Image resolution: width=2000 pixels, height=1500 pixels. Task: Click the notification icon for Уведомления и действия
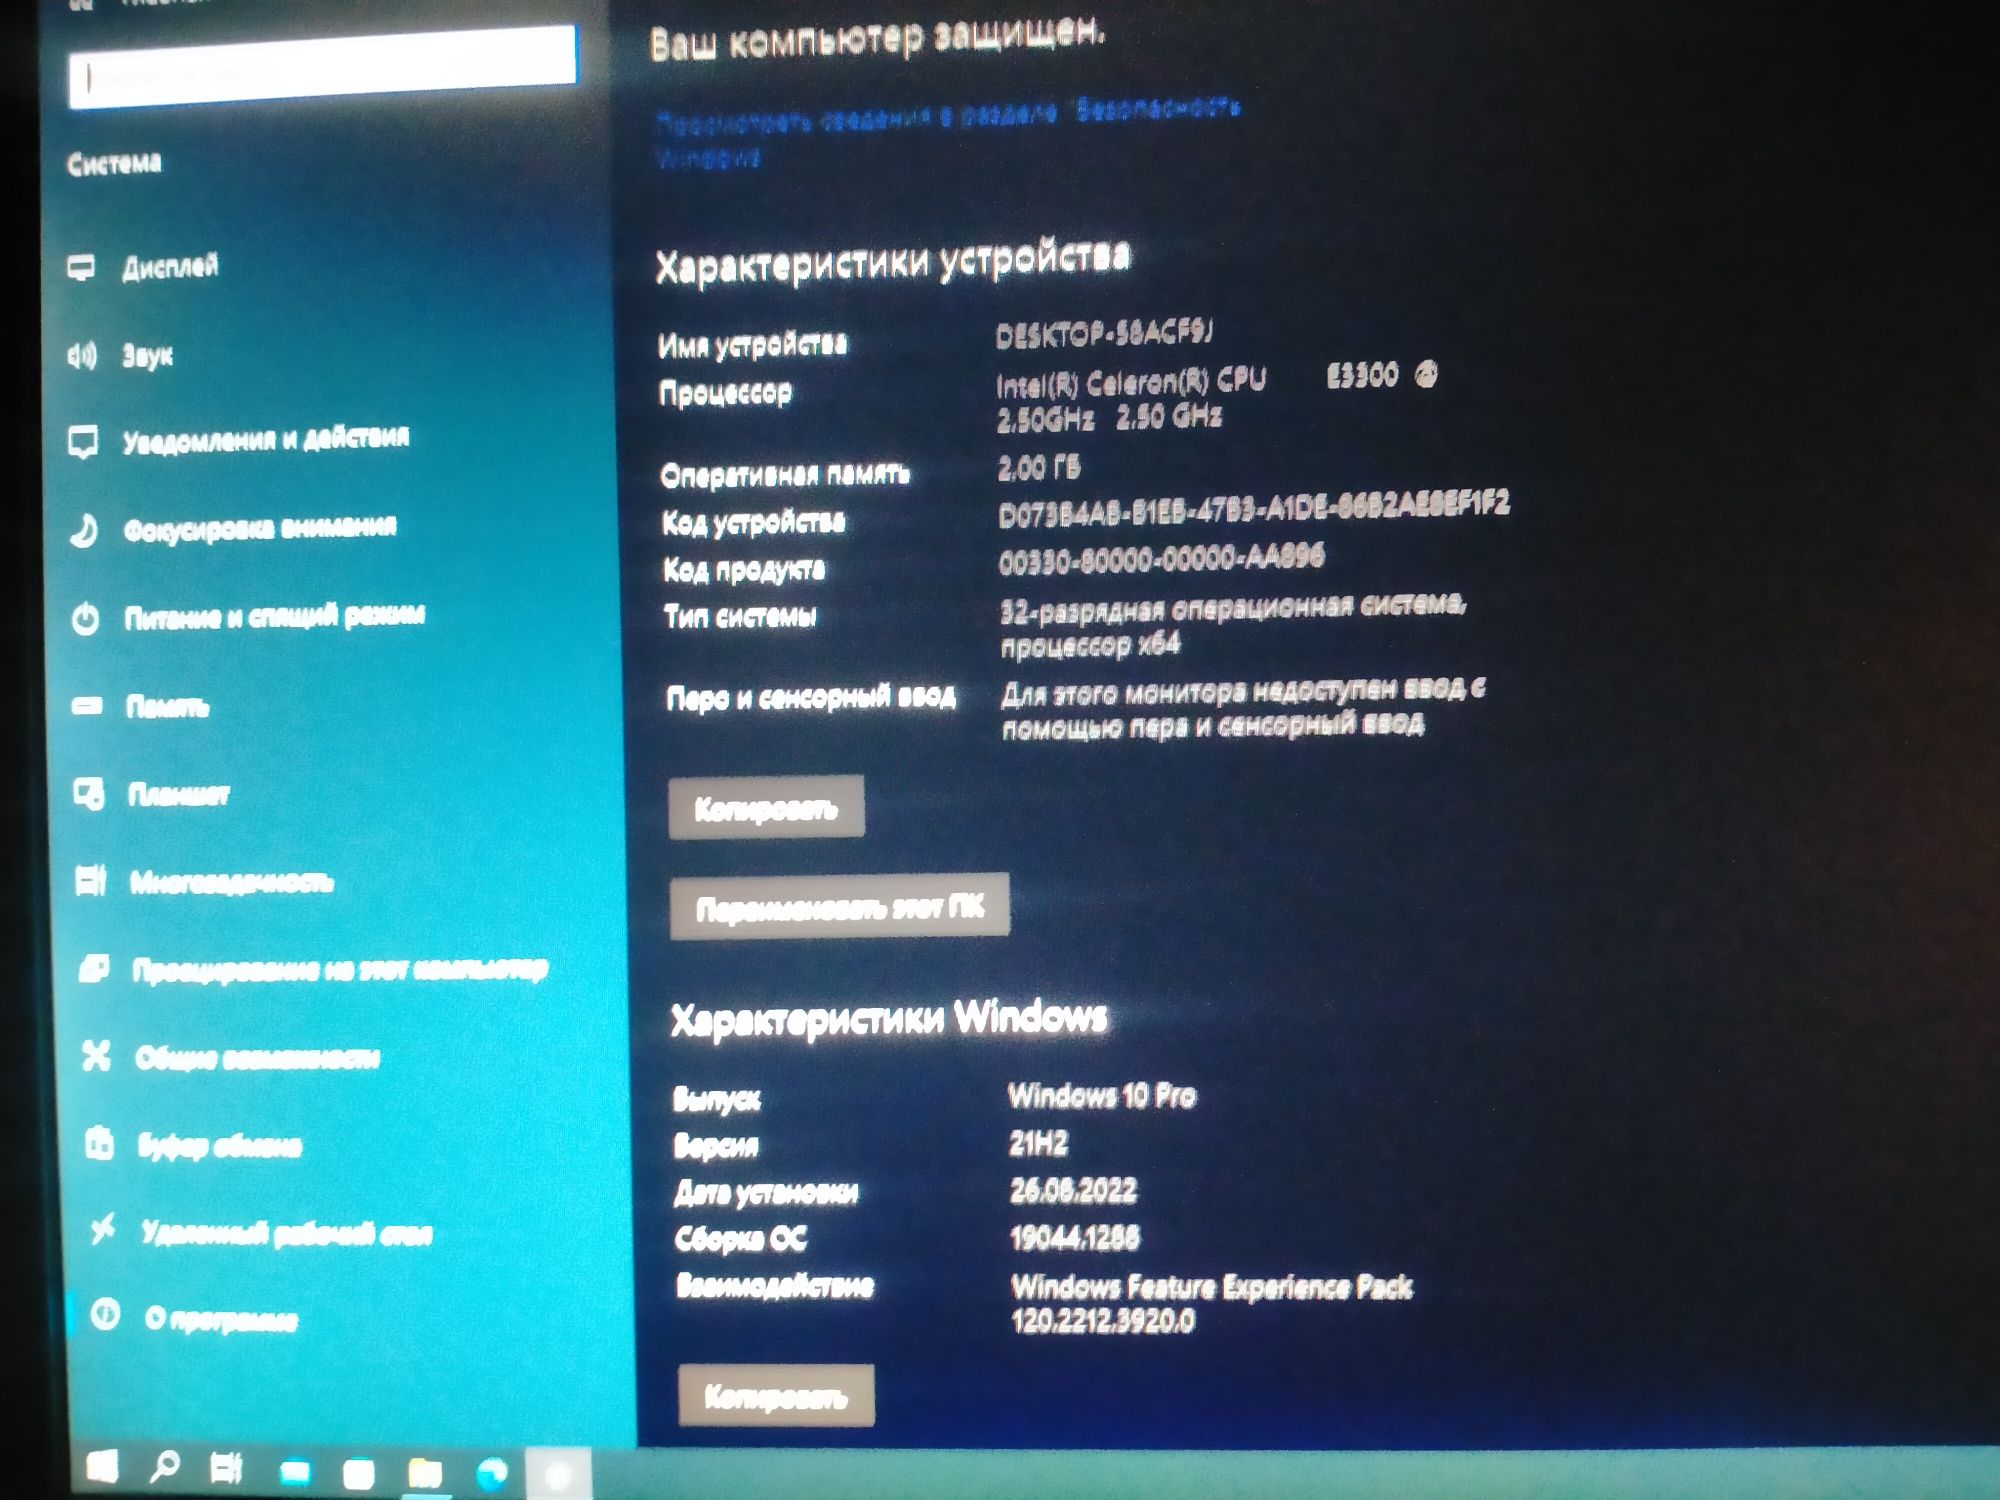coord(83,442)
